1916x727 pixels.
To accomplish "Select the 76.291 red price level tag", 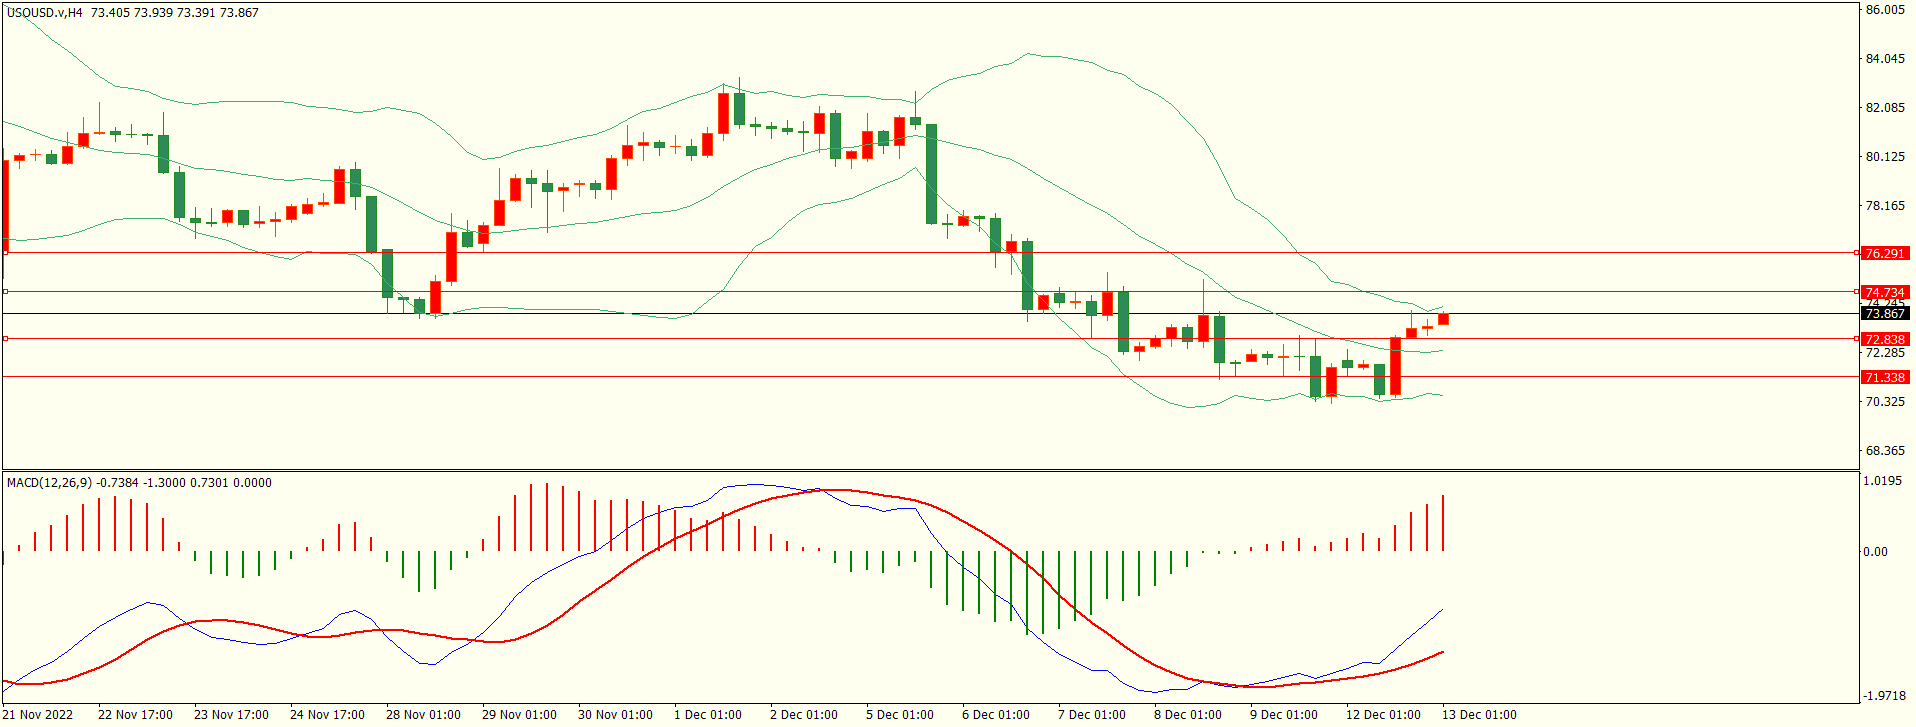I will pyautogui.click(x=1885, y=254).
